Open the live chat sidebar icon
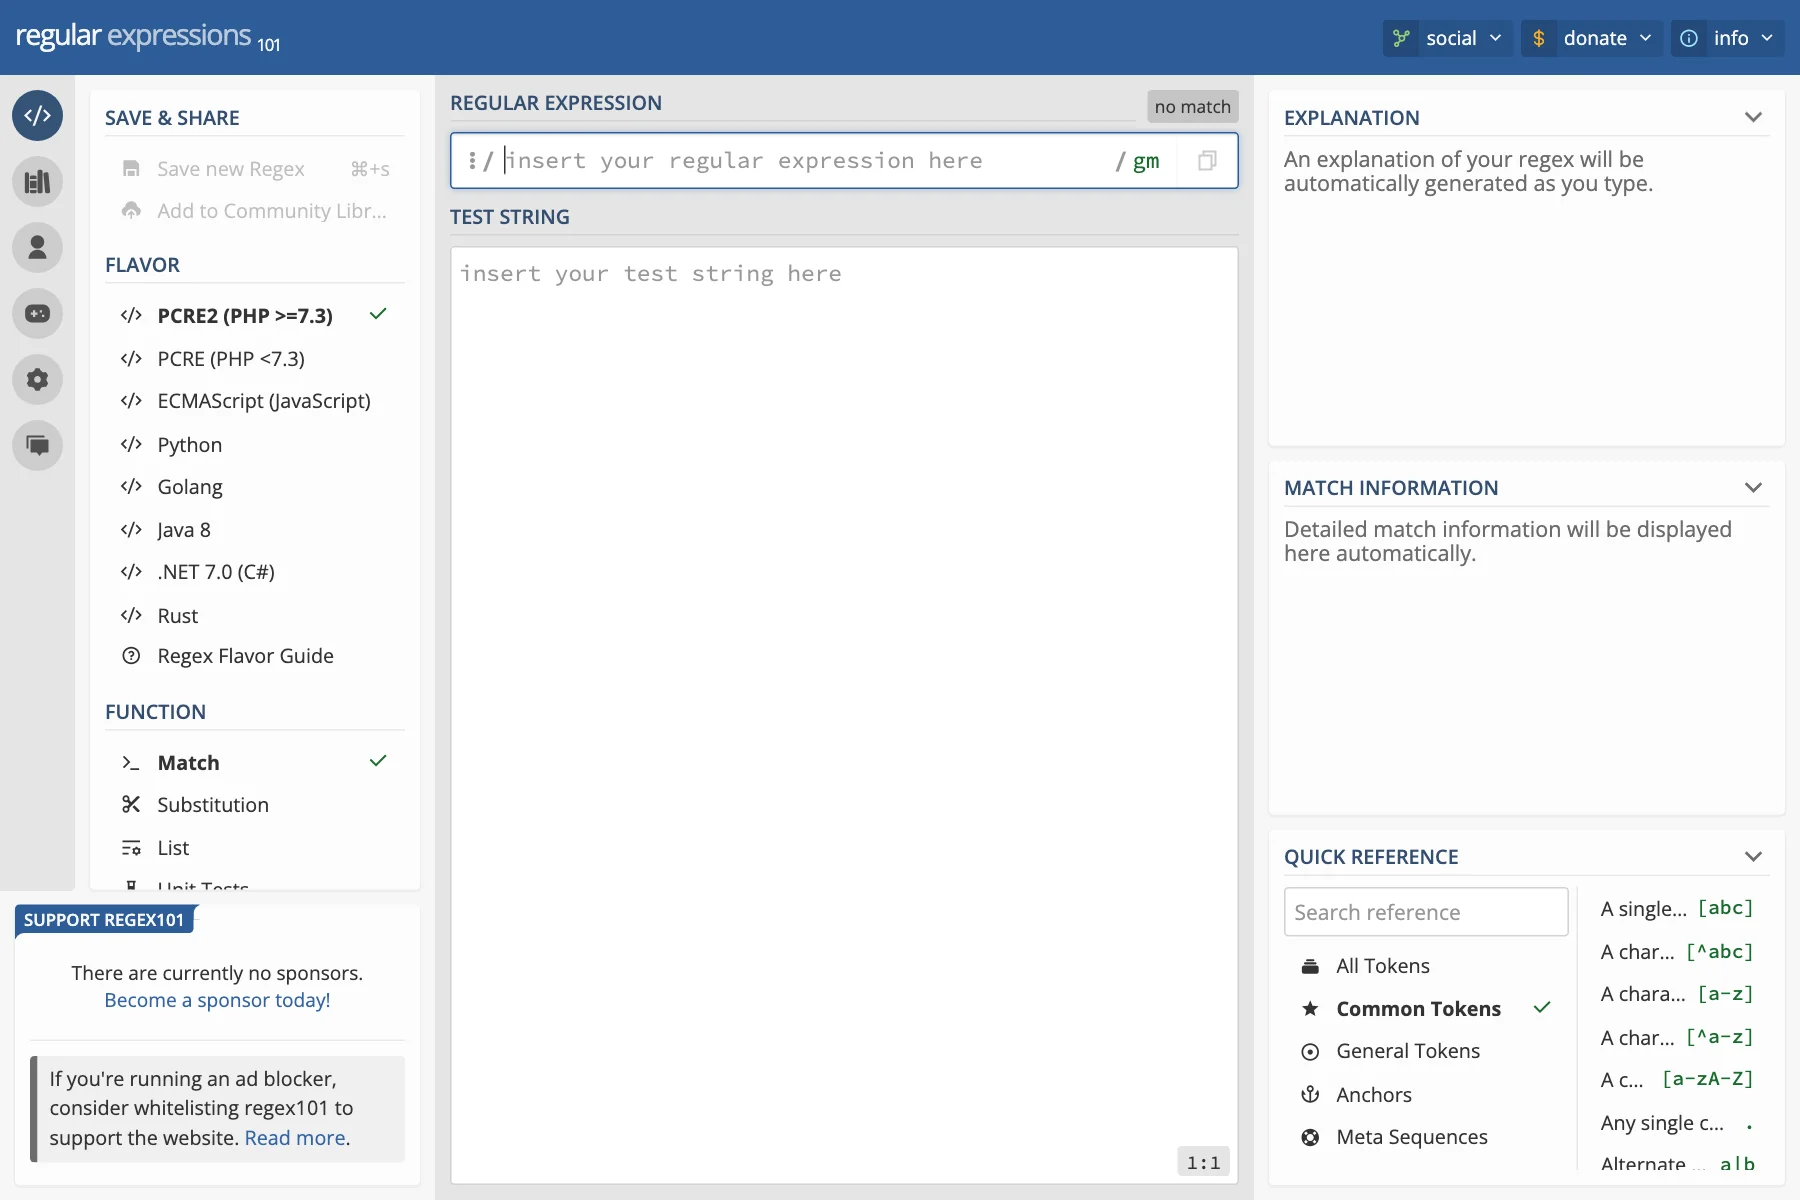 pos(37,446)
